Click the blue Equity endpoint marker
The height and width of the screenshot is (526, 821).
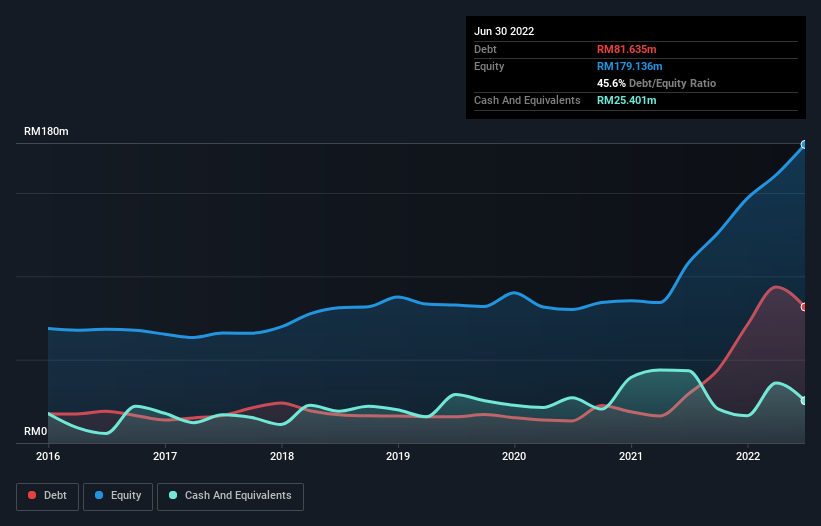pyautogui.click(x=804, y=144)
